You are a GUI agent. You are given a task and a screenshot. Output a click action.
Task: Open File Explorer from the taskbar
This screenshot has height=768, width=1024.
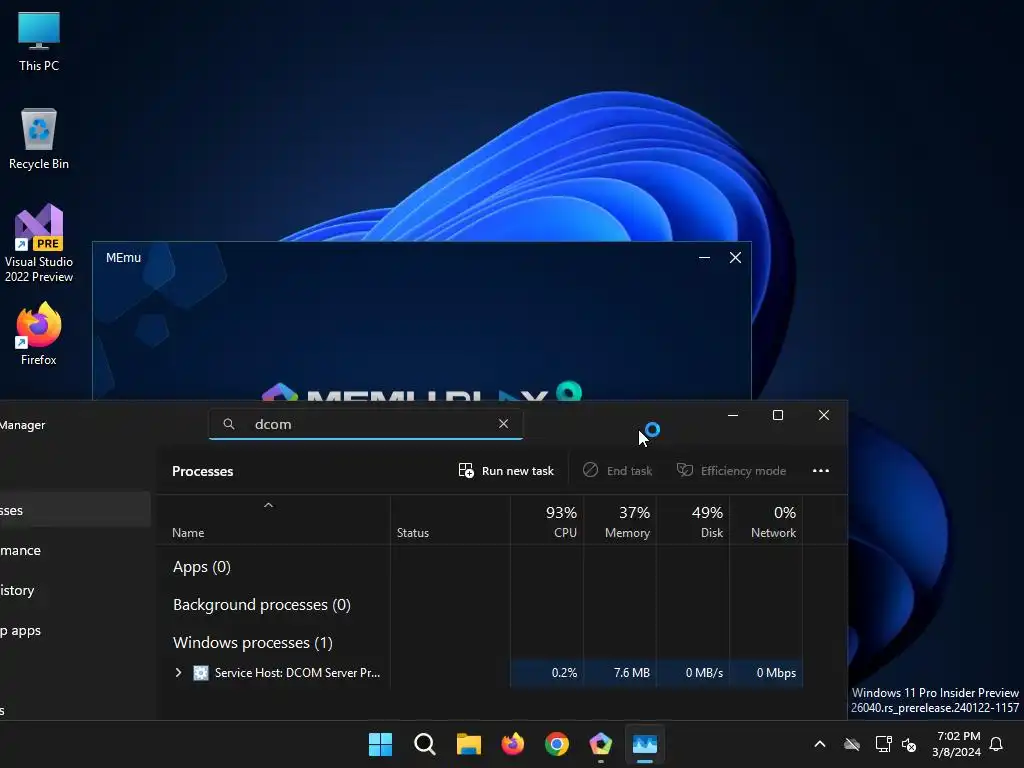point(468,744)
